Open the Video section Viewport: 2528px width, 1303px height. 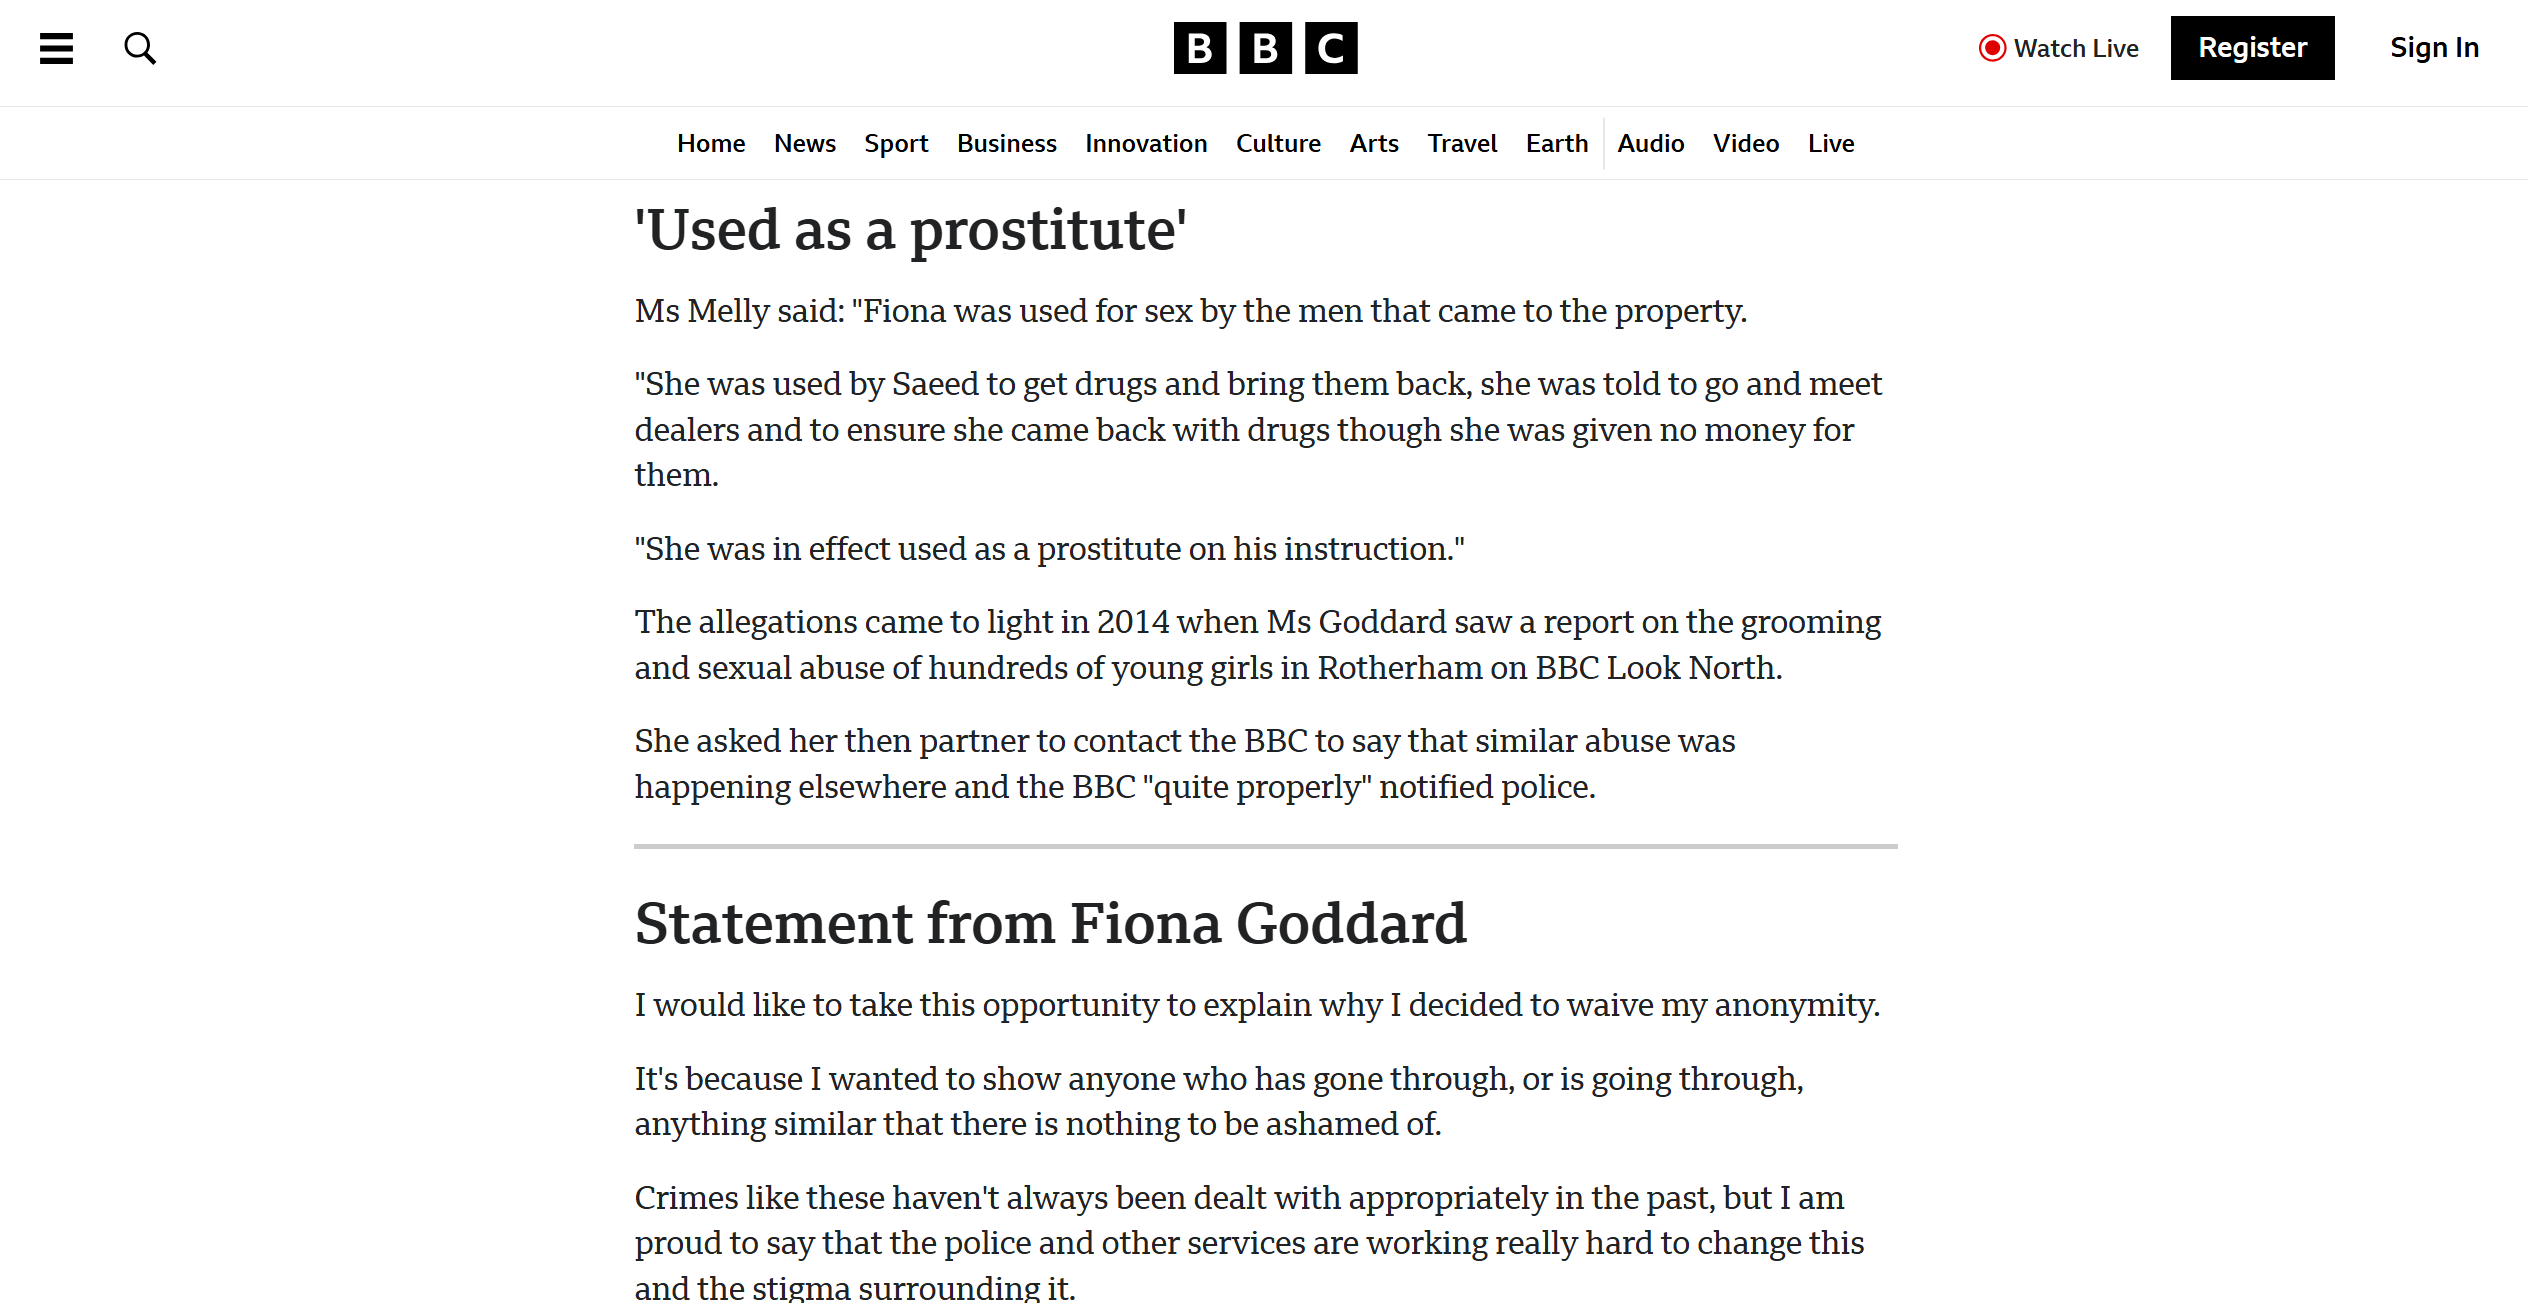(1745, 144)
